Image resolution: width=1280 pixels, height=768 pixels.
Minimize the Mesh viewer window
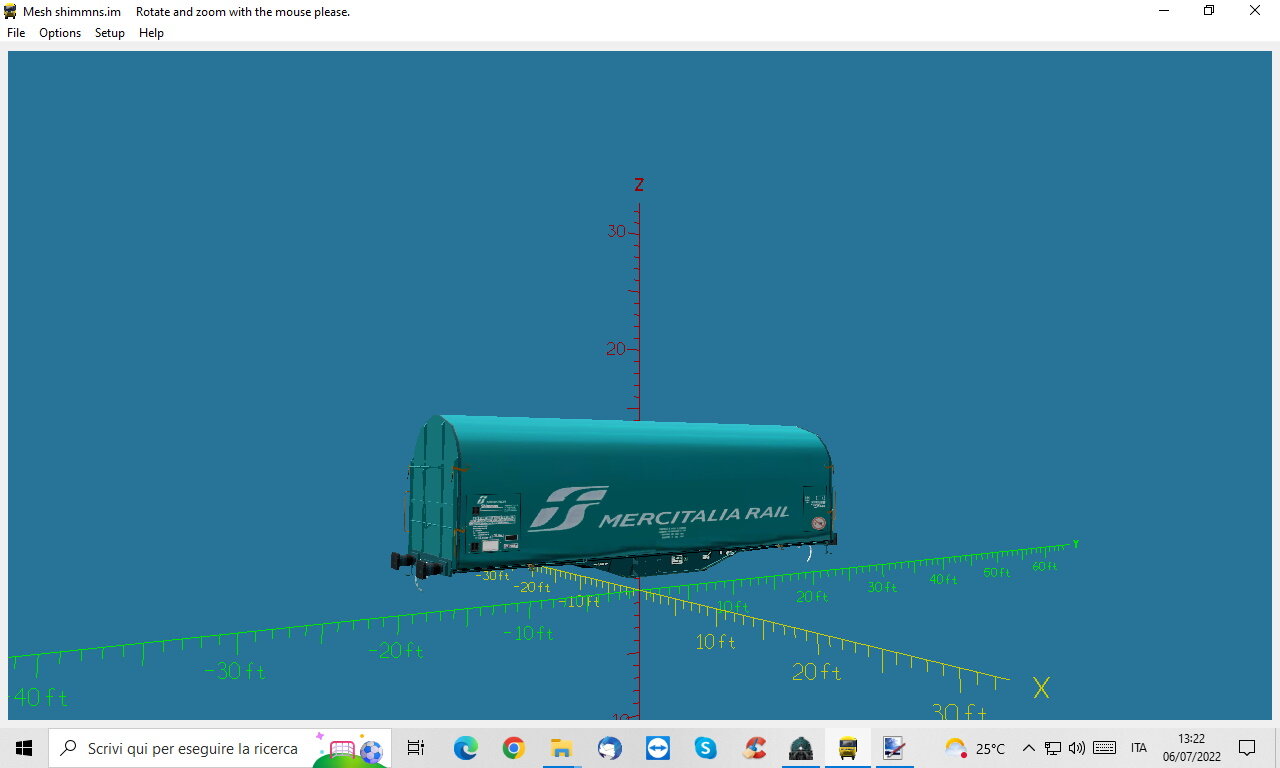(1164, 11)
